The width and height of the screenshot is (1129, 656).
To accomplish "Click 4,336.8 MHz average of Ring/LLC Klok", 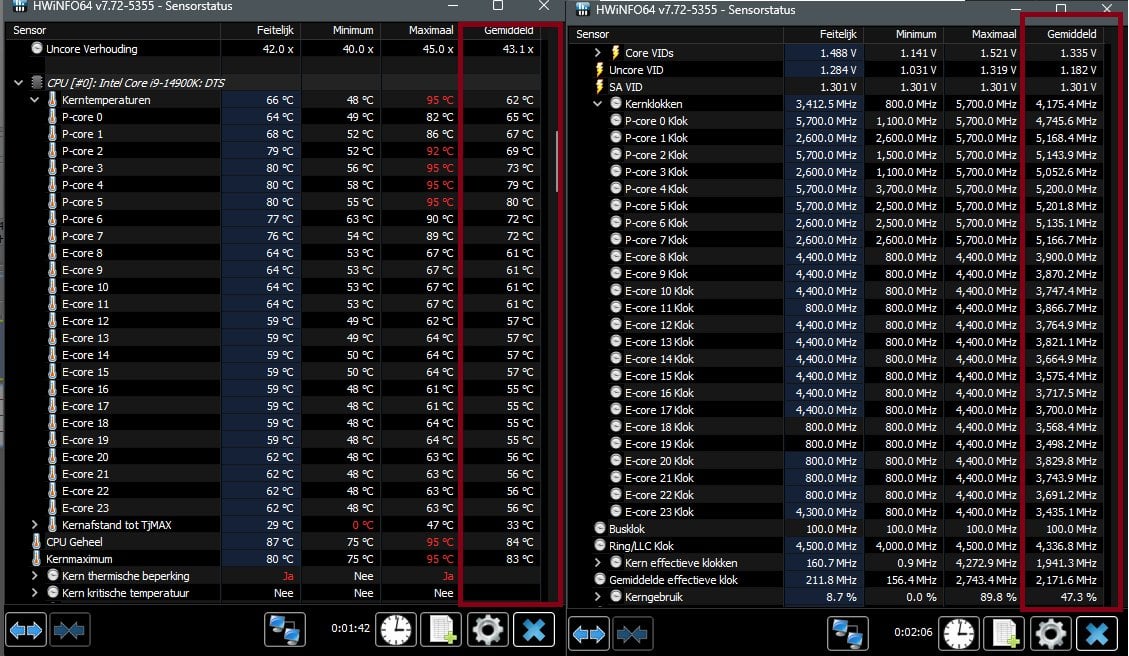I will coord(1066,546).
